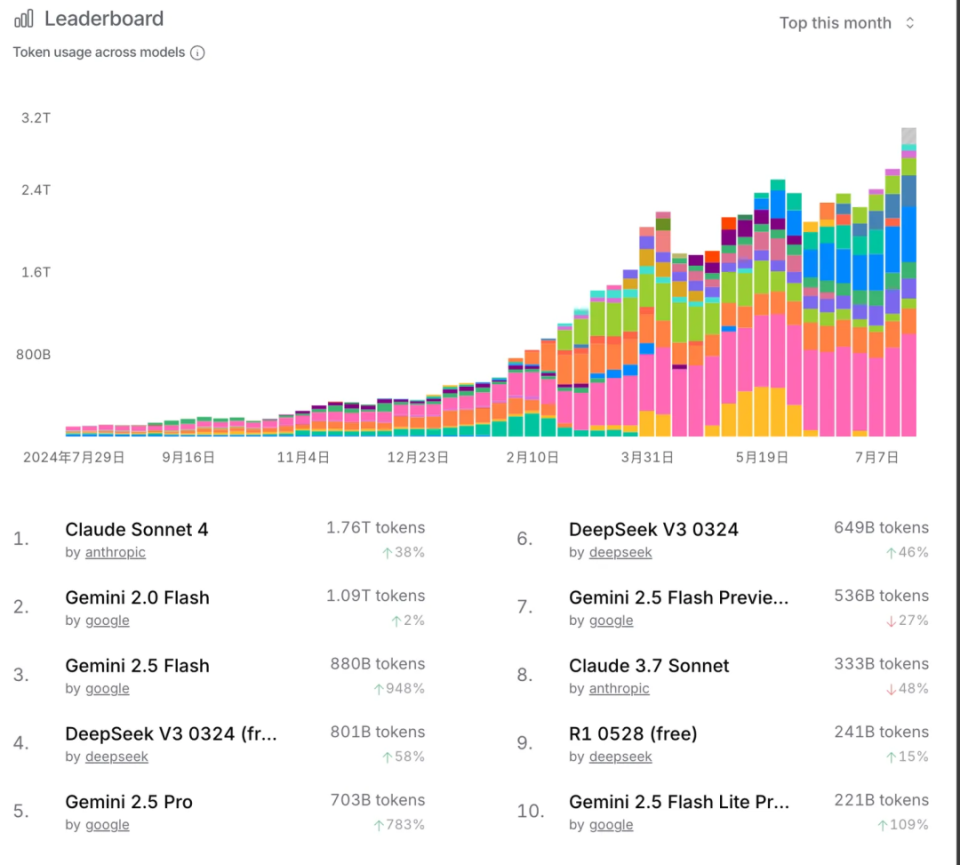
Task: Click the info icon beside Token usage
Action: [197, 53]
